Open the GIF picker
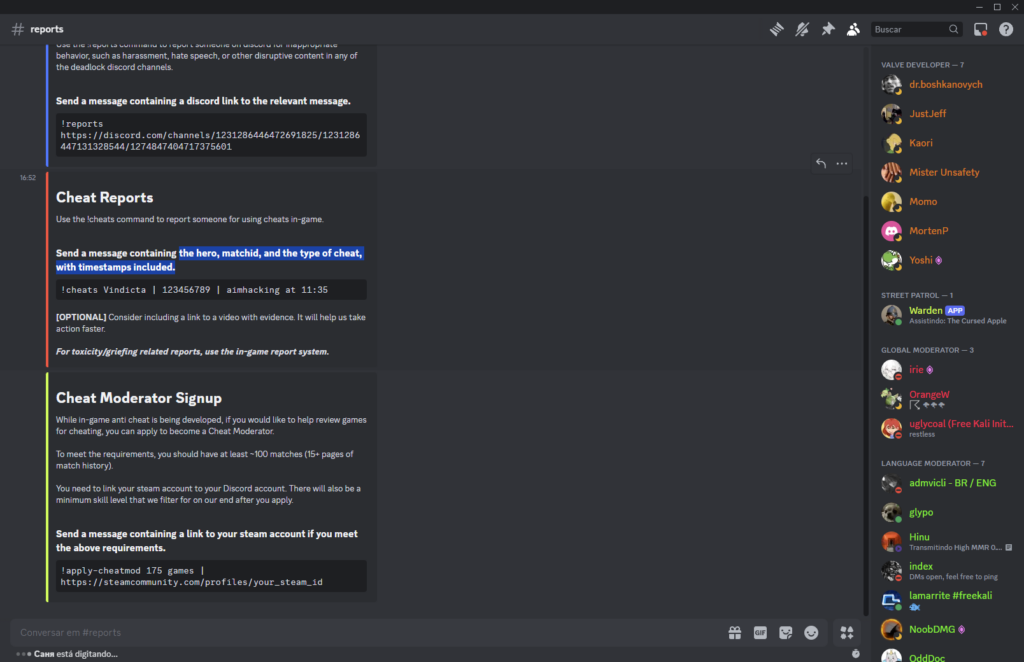The width and height of the screenshot is (1024, 662). (761, 632)
